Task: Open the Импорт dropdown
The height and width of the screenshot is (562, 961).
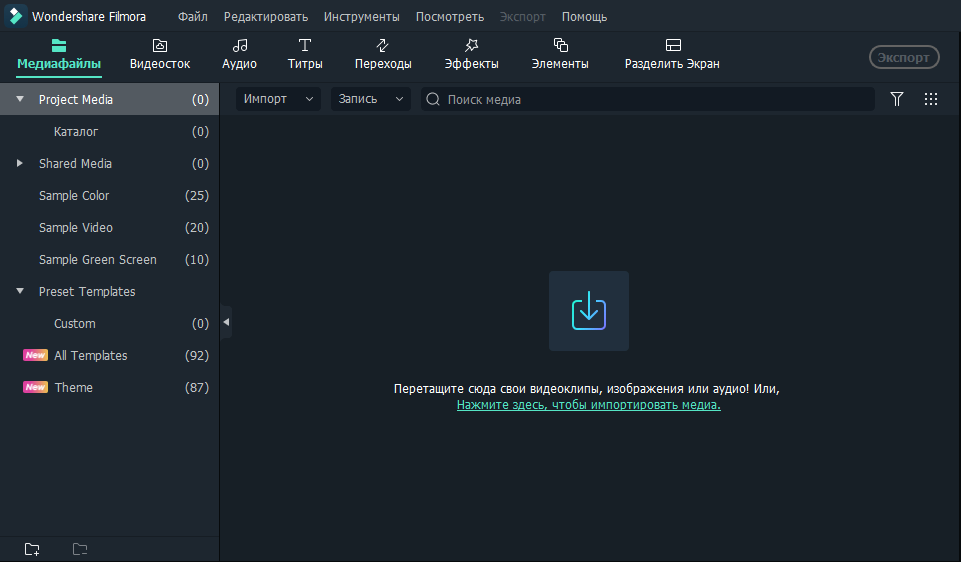Action: [x=278, y=99]
